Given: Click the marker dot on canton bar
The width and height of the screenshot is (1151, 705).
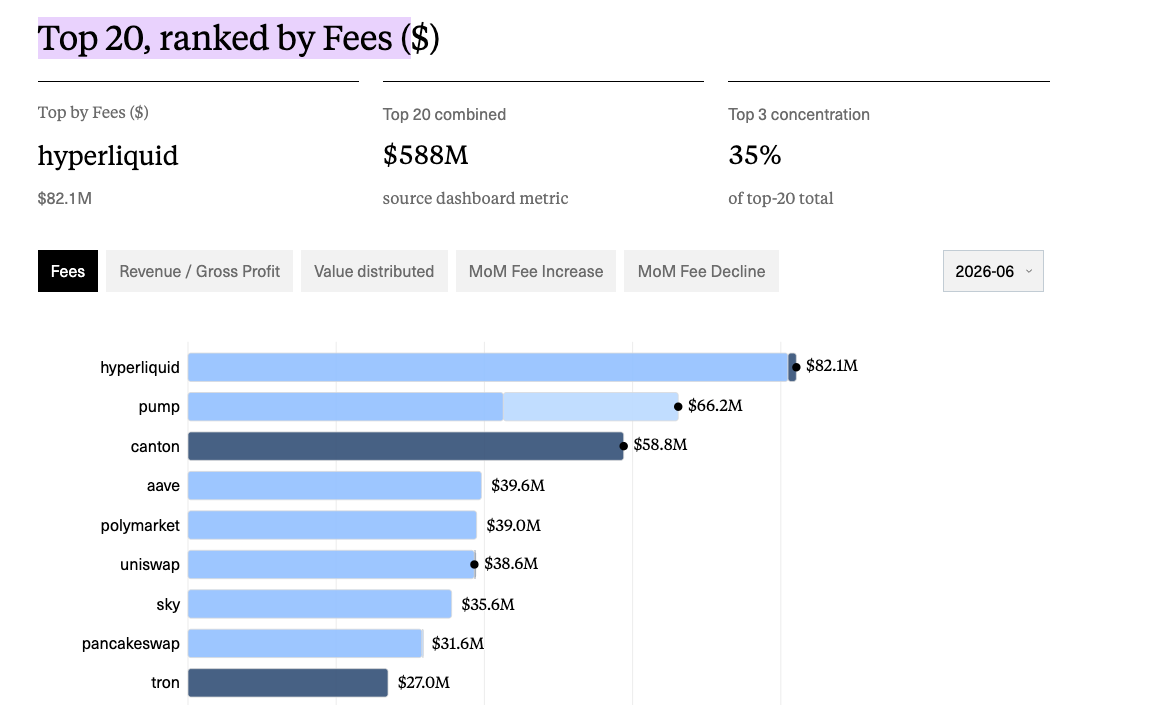Looking at the screenshot, I should click(x=623, y=446).
